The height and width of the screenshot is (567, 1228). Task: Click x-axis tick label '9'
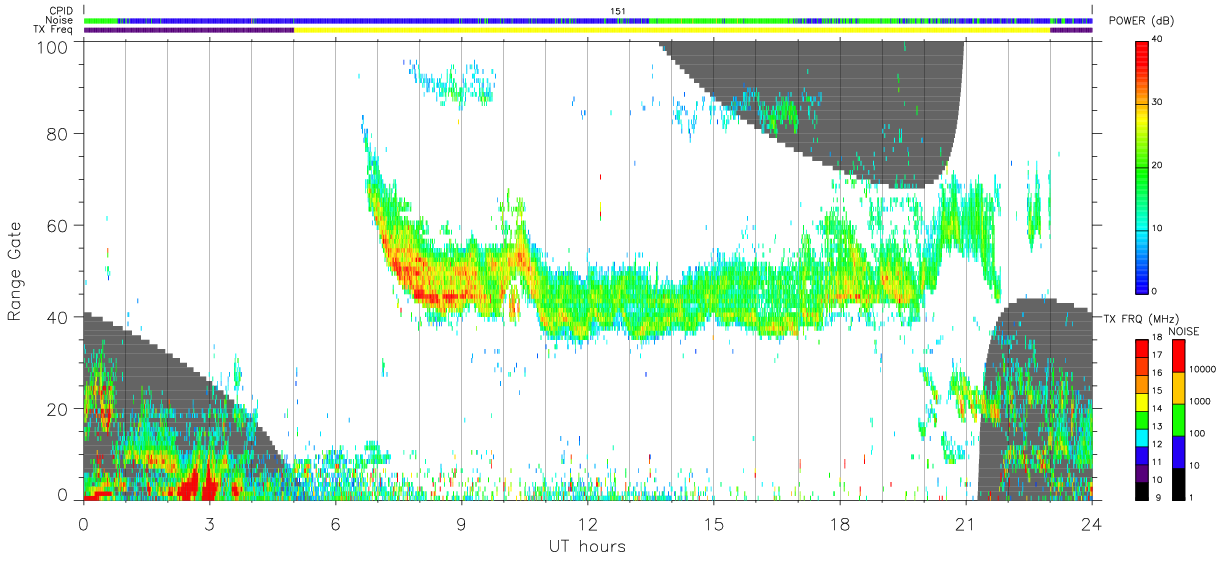point(461,523)
